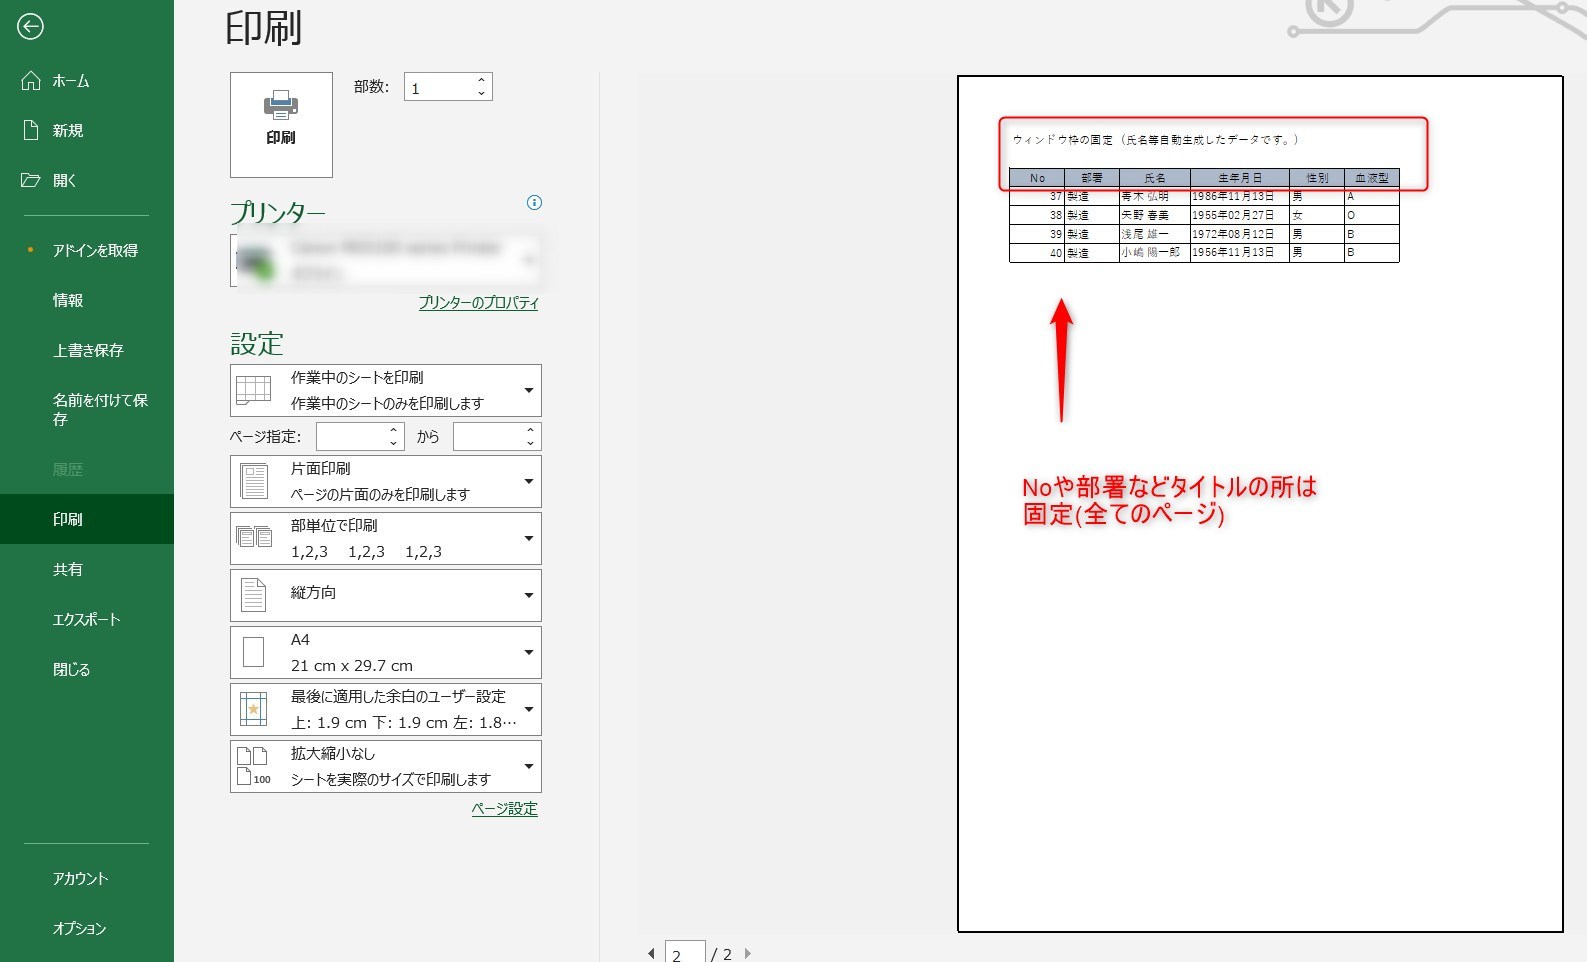Increase the start page number stepper
Viewport: 1587px width, 962px height.
click(x=394, y=430)
